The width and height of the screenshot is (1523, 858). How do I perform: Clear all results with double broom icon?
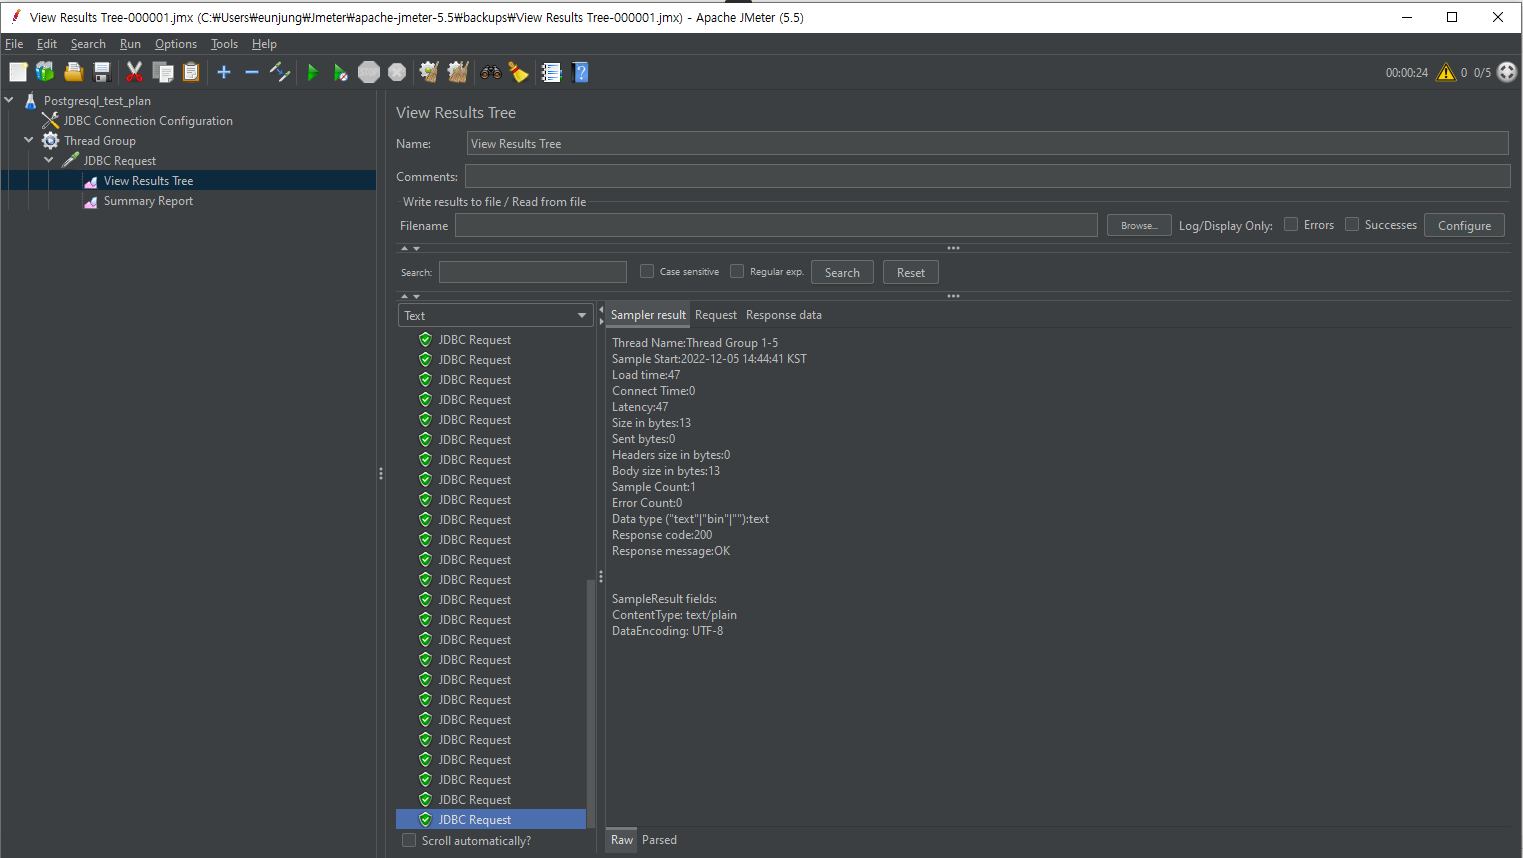click(x=458, y=72)
